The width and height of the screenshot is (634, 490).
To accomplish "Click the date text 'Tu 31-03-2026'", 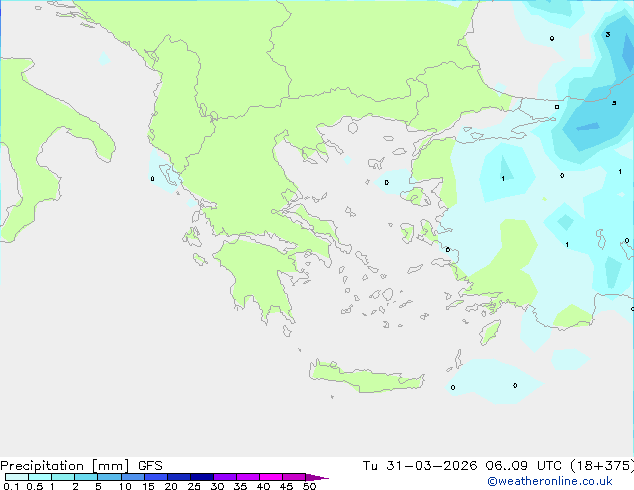I will click(x=420, y=466).
